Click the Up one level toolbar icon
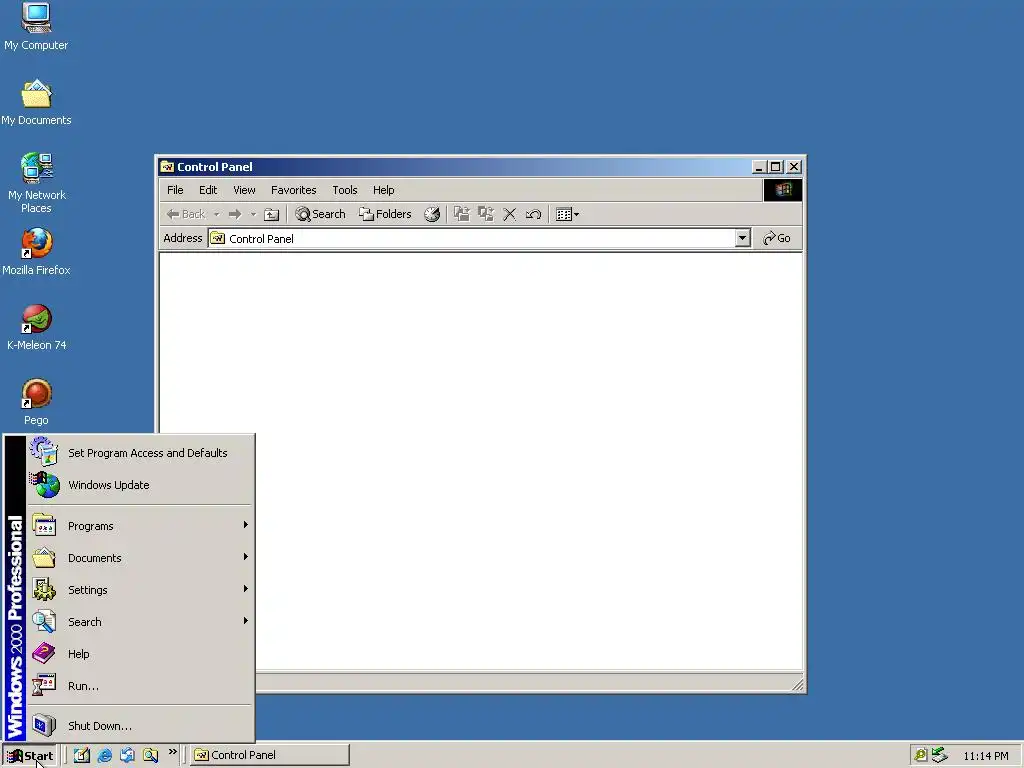This screenshot has height=768, width=1024. point(272,214)
